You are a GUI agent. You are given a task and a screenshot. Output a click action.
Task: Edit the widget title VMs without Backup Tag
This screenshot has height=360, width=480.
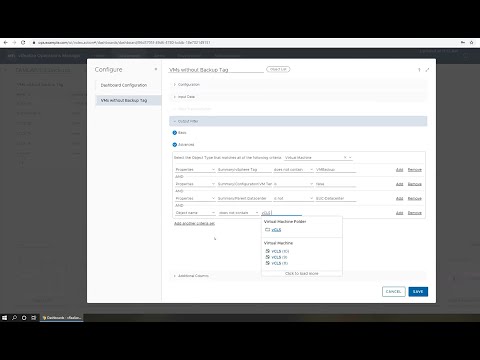tap(216, 70)
